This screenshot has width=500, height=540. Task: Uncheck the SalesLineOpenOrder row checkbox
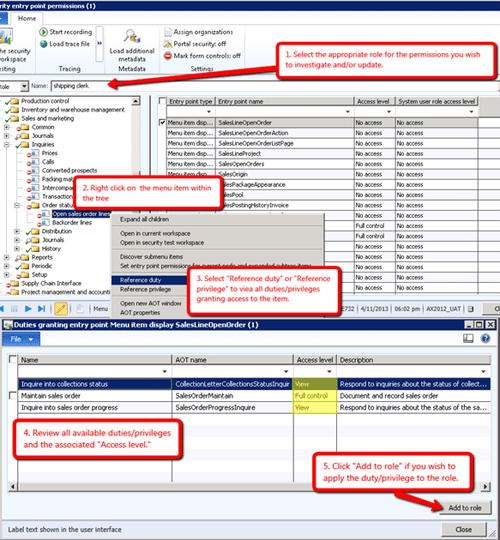tap(162, 123)
